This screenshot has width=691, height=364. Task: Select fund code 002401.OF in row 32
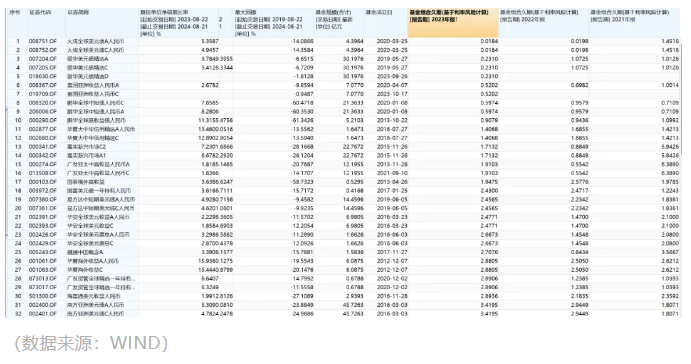(x=43, y=314)
